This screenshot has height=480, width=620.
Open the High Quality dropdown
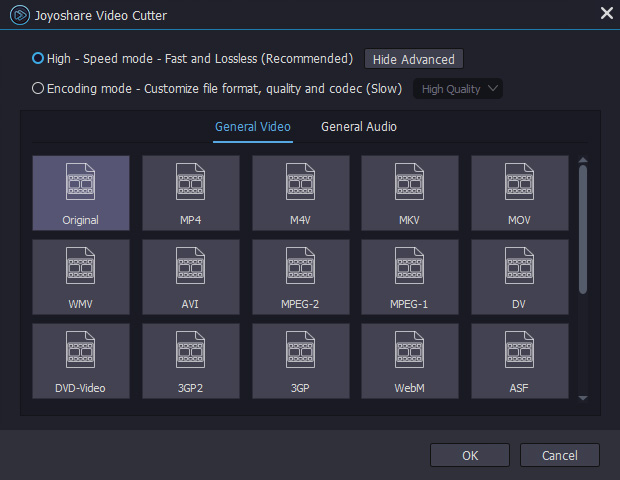[x=458, y=89]
